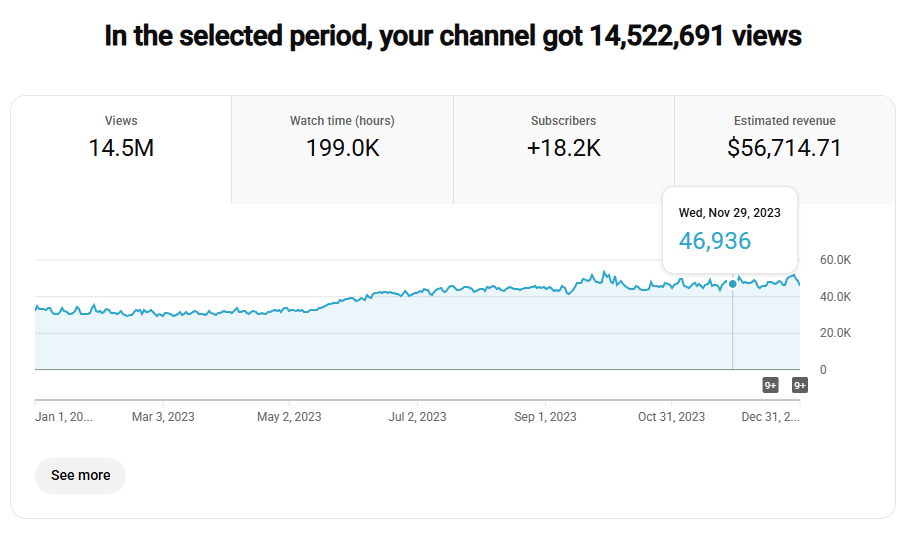Open the left 9+ video marker badge
Screen dimensions: 916x540
771,385
